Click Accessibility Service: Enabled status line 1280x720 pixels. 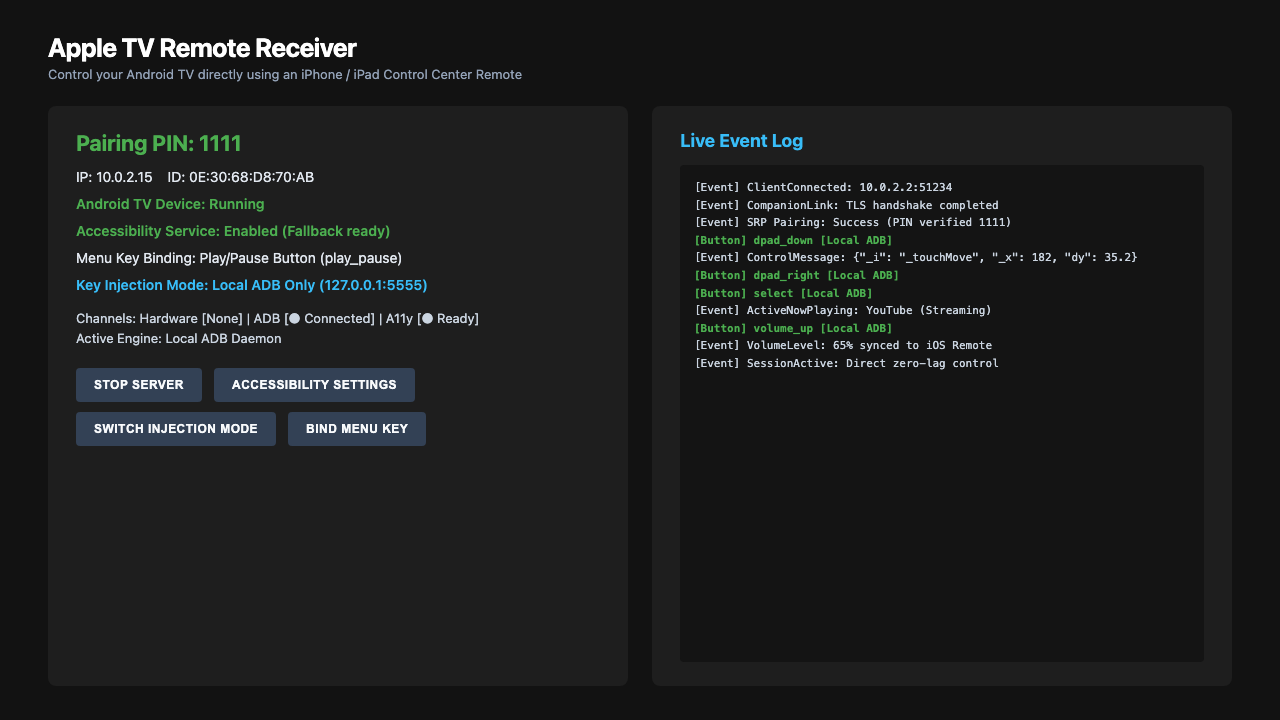click(x=233, y=231)
